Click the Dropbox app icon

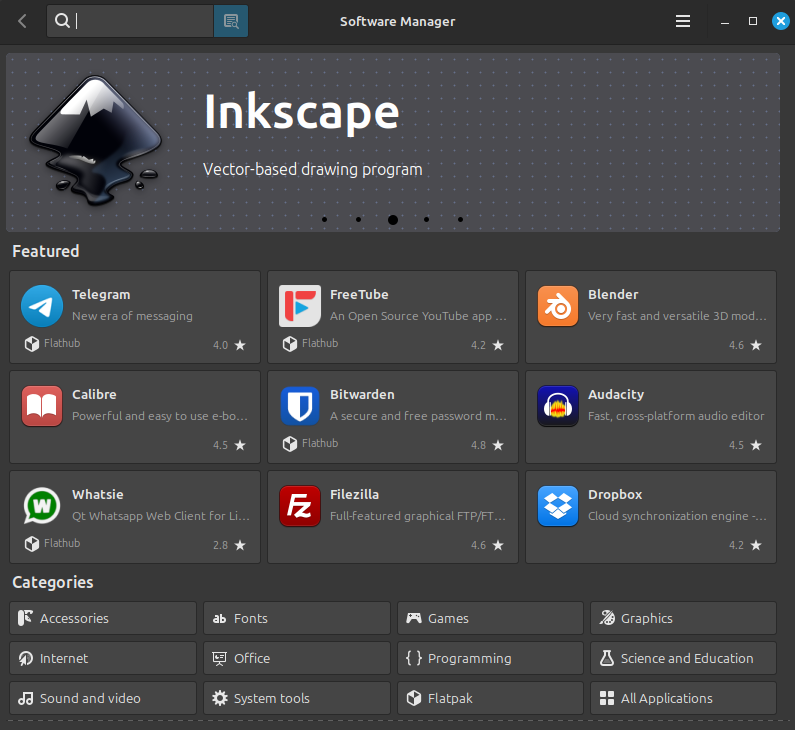[x=558, y=505]
